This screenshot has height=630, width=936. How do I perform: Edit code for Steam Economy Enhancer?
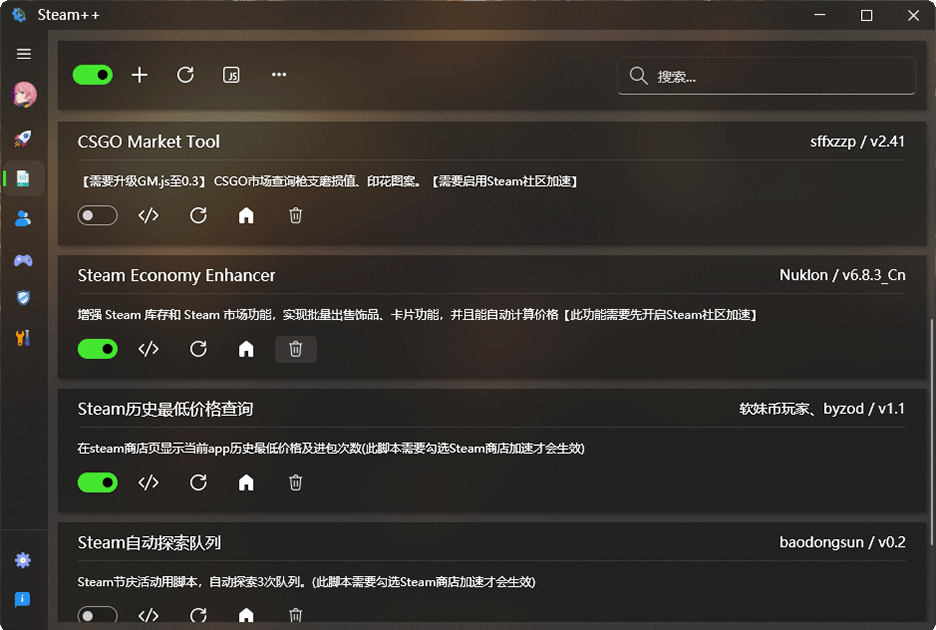tap(148, 348)
